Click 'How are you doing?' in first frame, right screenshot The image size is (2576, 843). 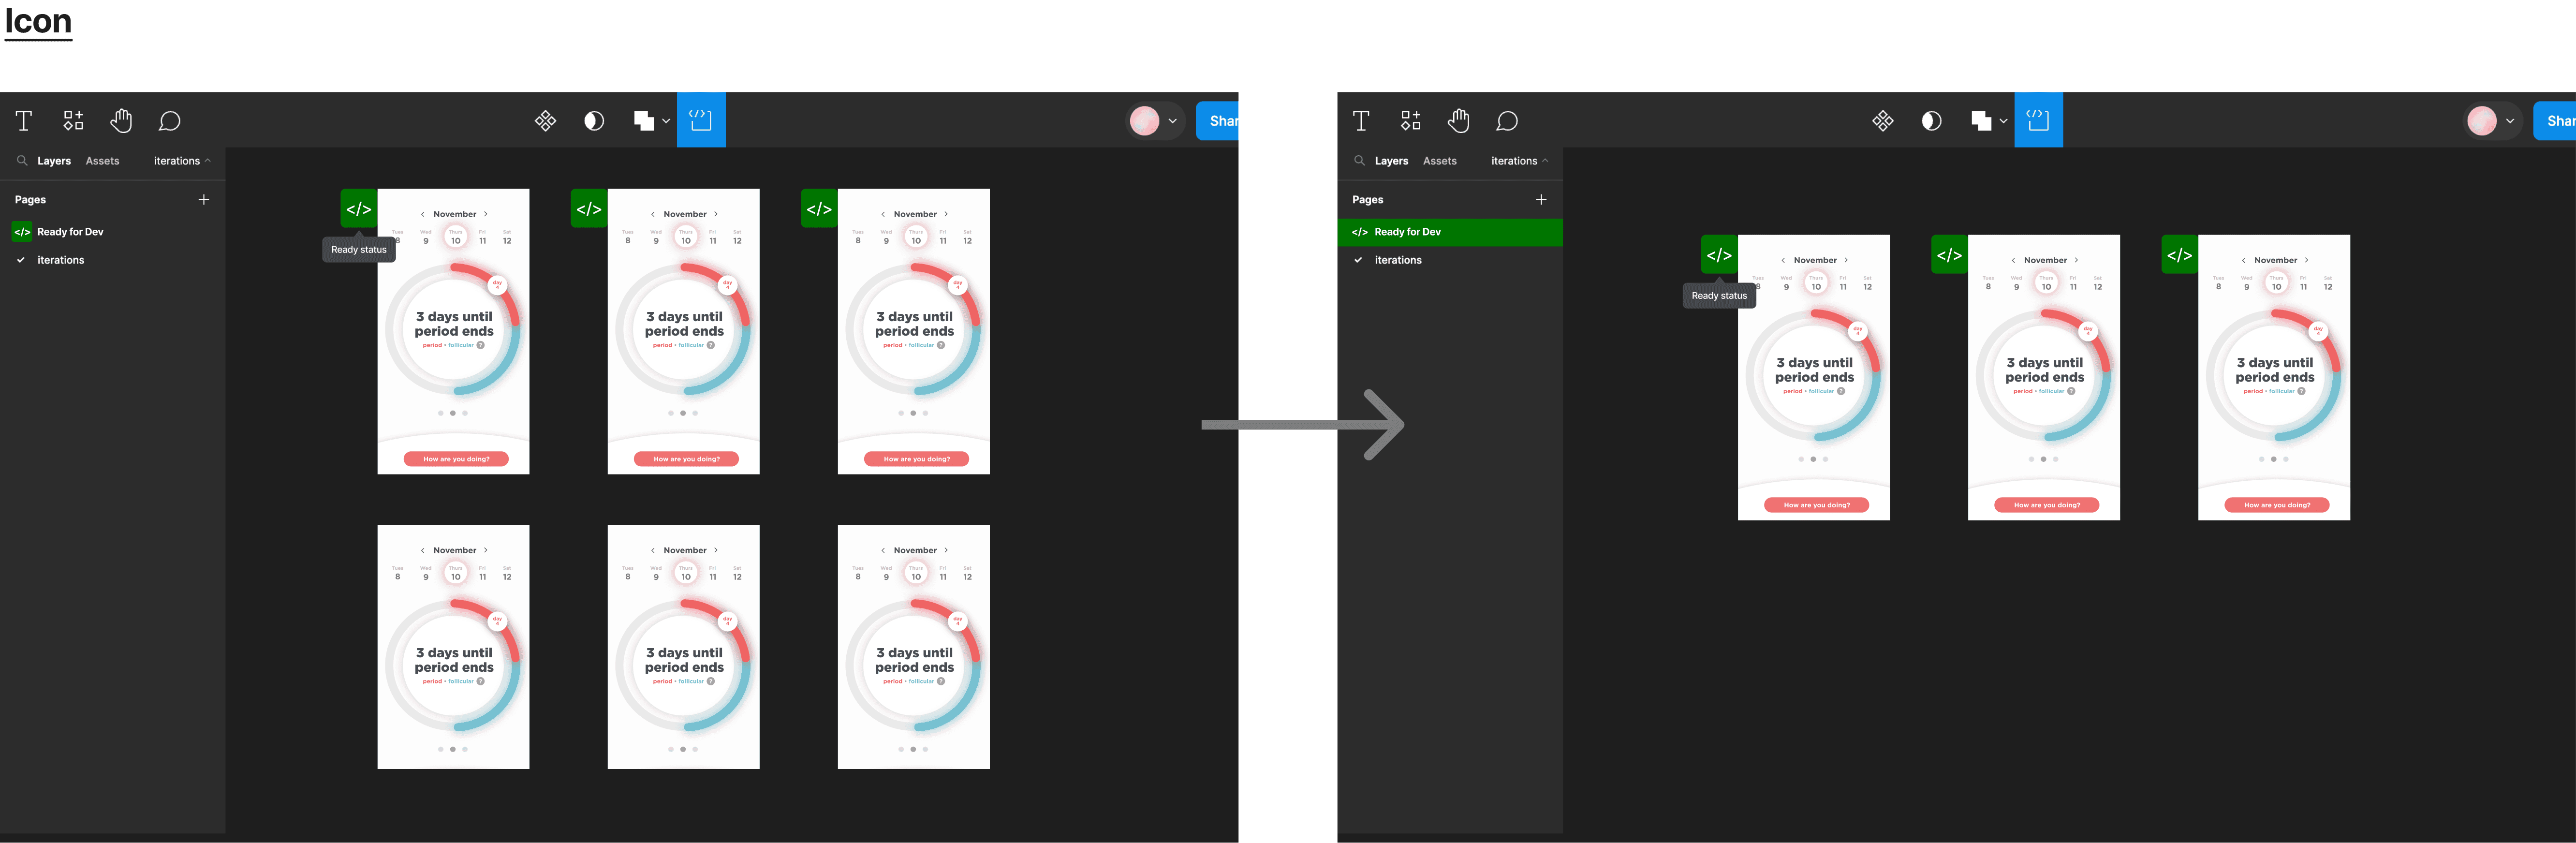pos(1816,505)
